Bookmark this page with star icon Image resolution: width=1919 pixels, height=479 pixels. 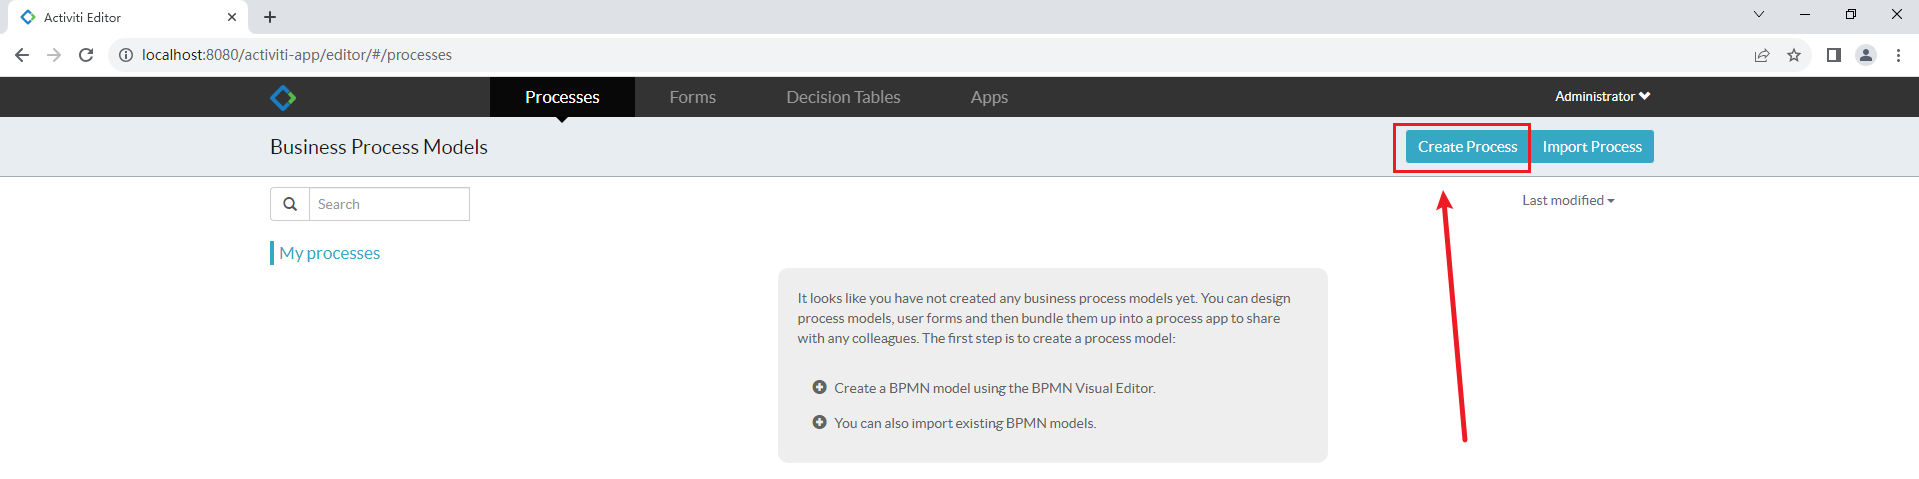[x=1794, y=55]
